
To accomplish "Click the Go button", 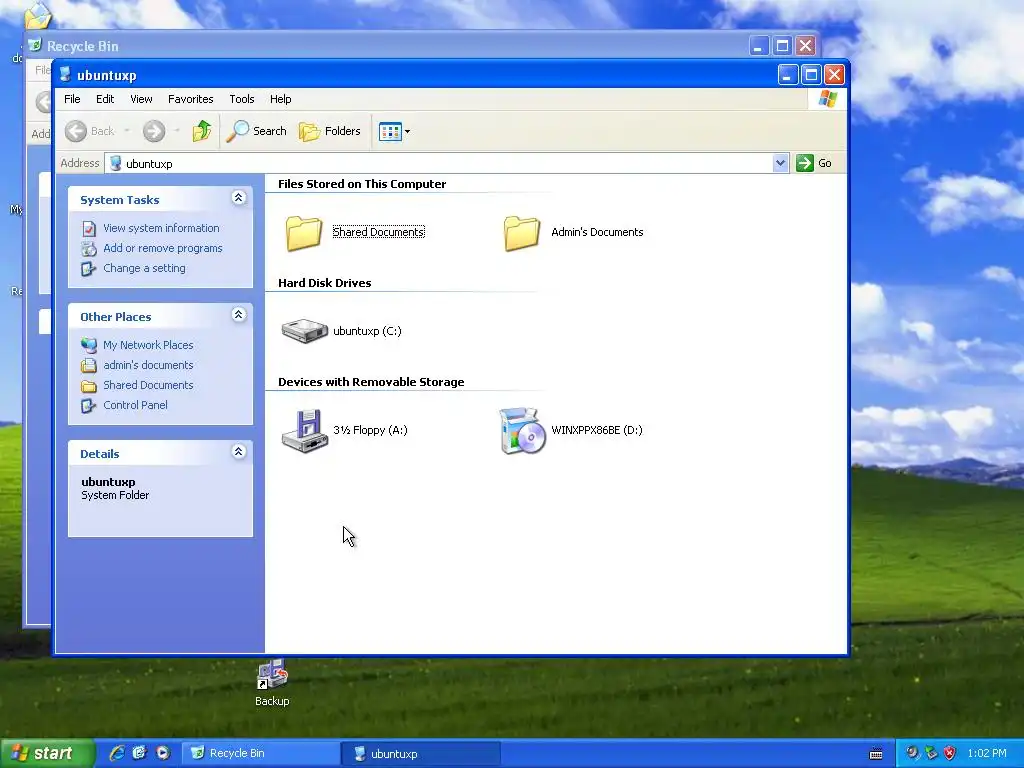I will (x=814, y=163).
